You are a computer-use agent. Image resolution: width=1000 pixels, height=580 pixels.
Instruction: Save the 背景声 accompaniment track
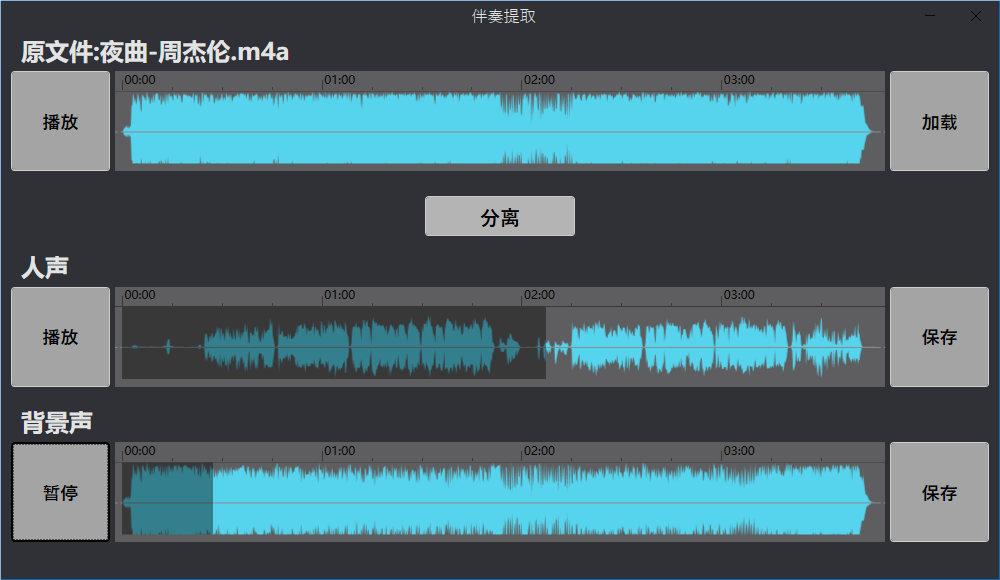[x=939, y=492]
